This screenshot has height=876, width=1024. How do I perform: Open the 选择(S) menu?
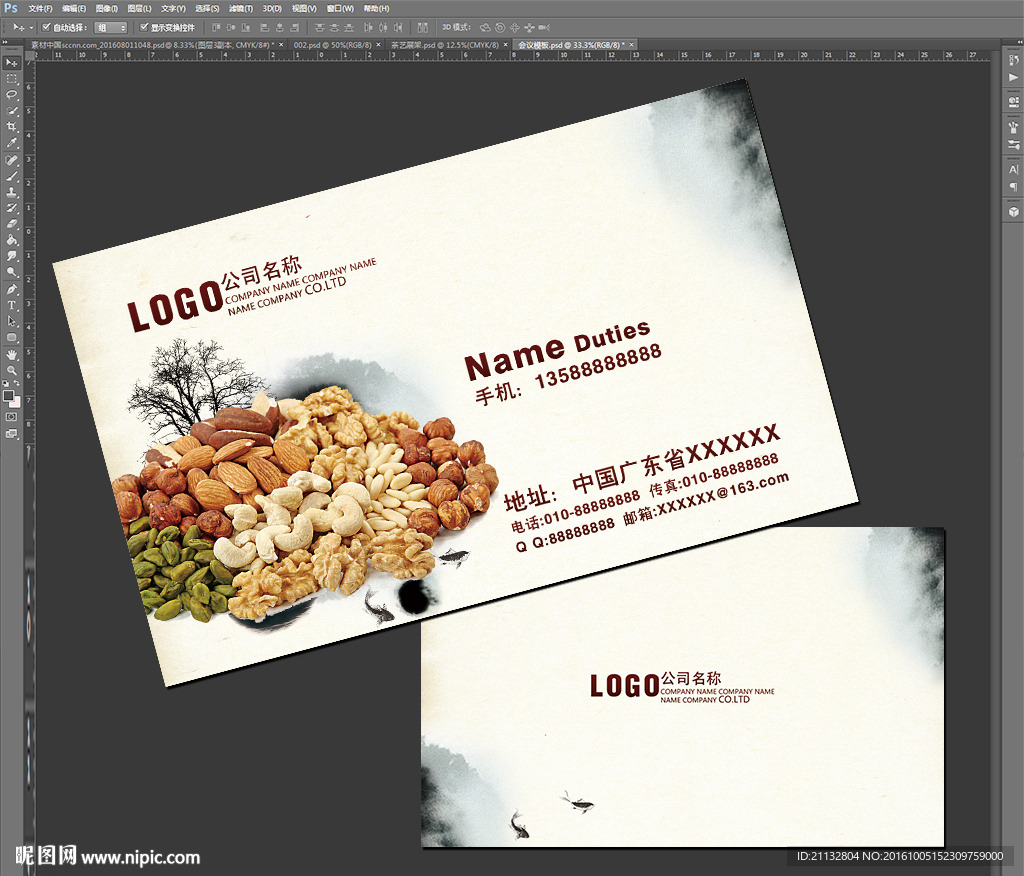[207, 8]
